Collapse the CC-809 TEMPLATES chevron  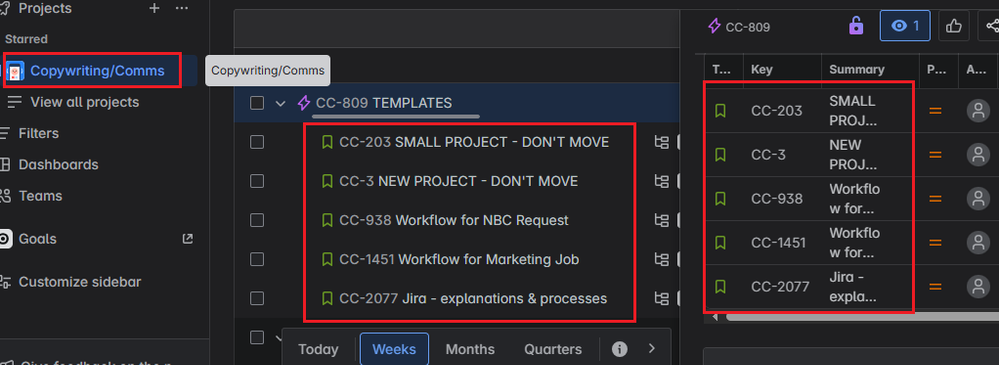[280, 103]
